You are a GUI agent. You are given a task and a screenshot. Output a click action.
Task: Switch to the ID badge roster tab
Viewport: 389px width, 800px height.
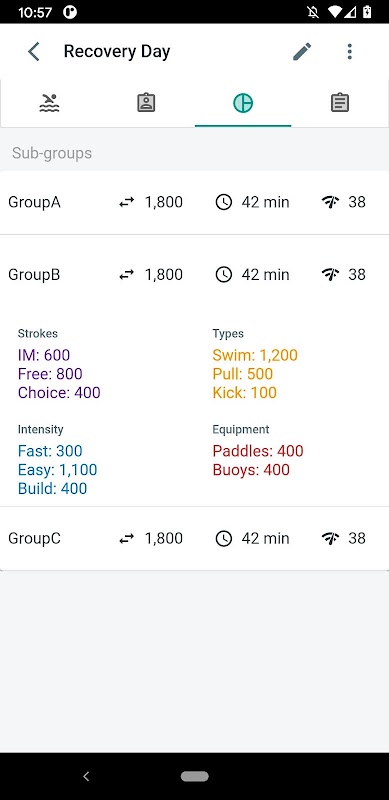pos(146,103)
